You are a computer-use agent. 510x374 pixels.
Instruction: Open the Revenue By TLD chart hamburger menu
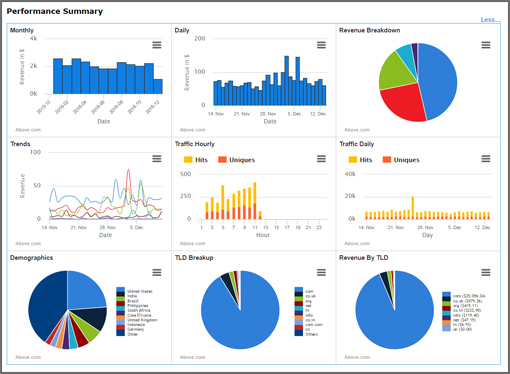486,273
